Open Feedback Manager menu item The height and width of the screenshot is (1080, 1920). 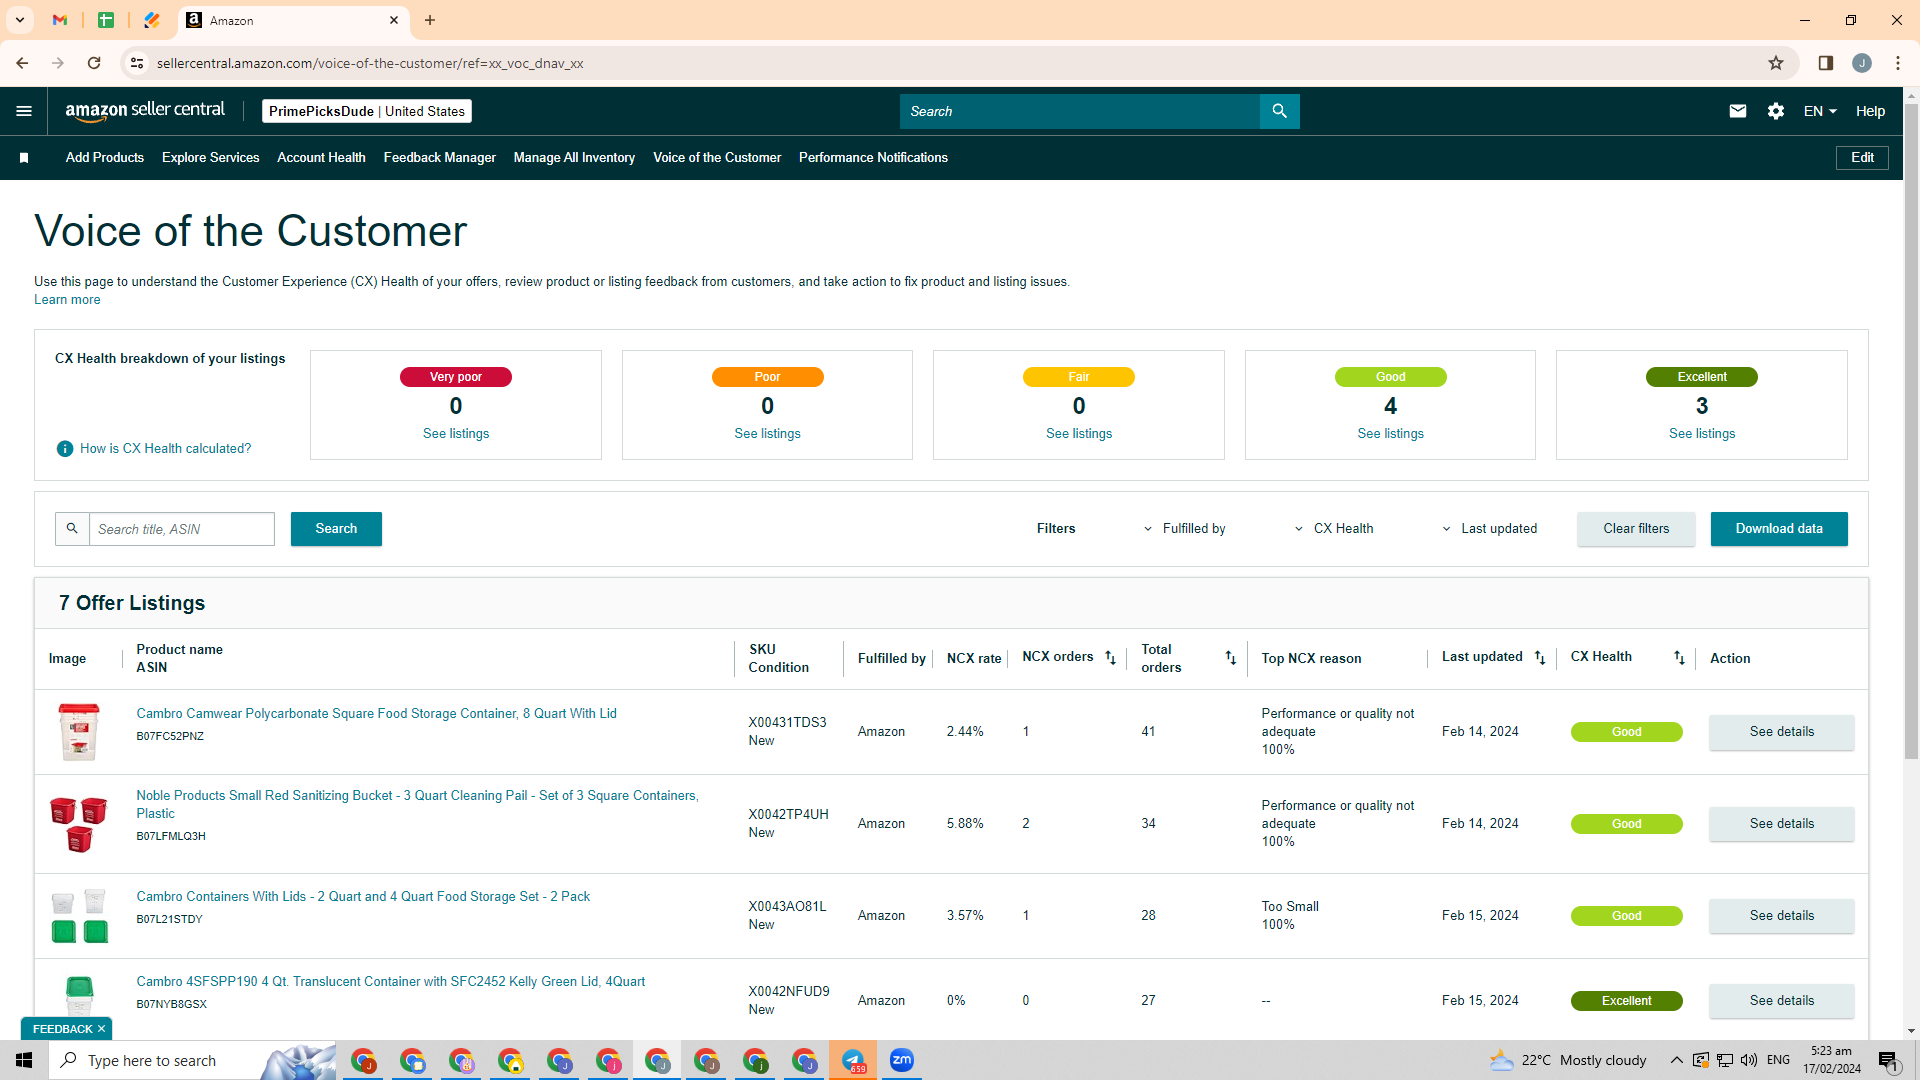click(440, 158)
